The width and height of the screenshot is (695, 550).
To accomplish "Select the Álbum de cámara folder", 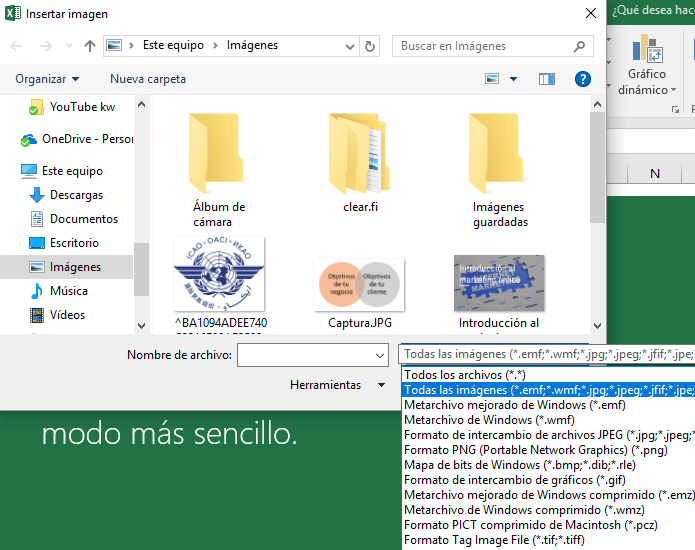I will click(217, 171).
